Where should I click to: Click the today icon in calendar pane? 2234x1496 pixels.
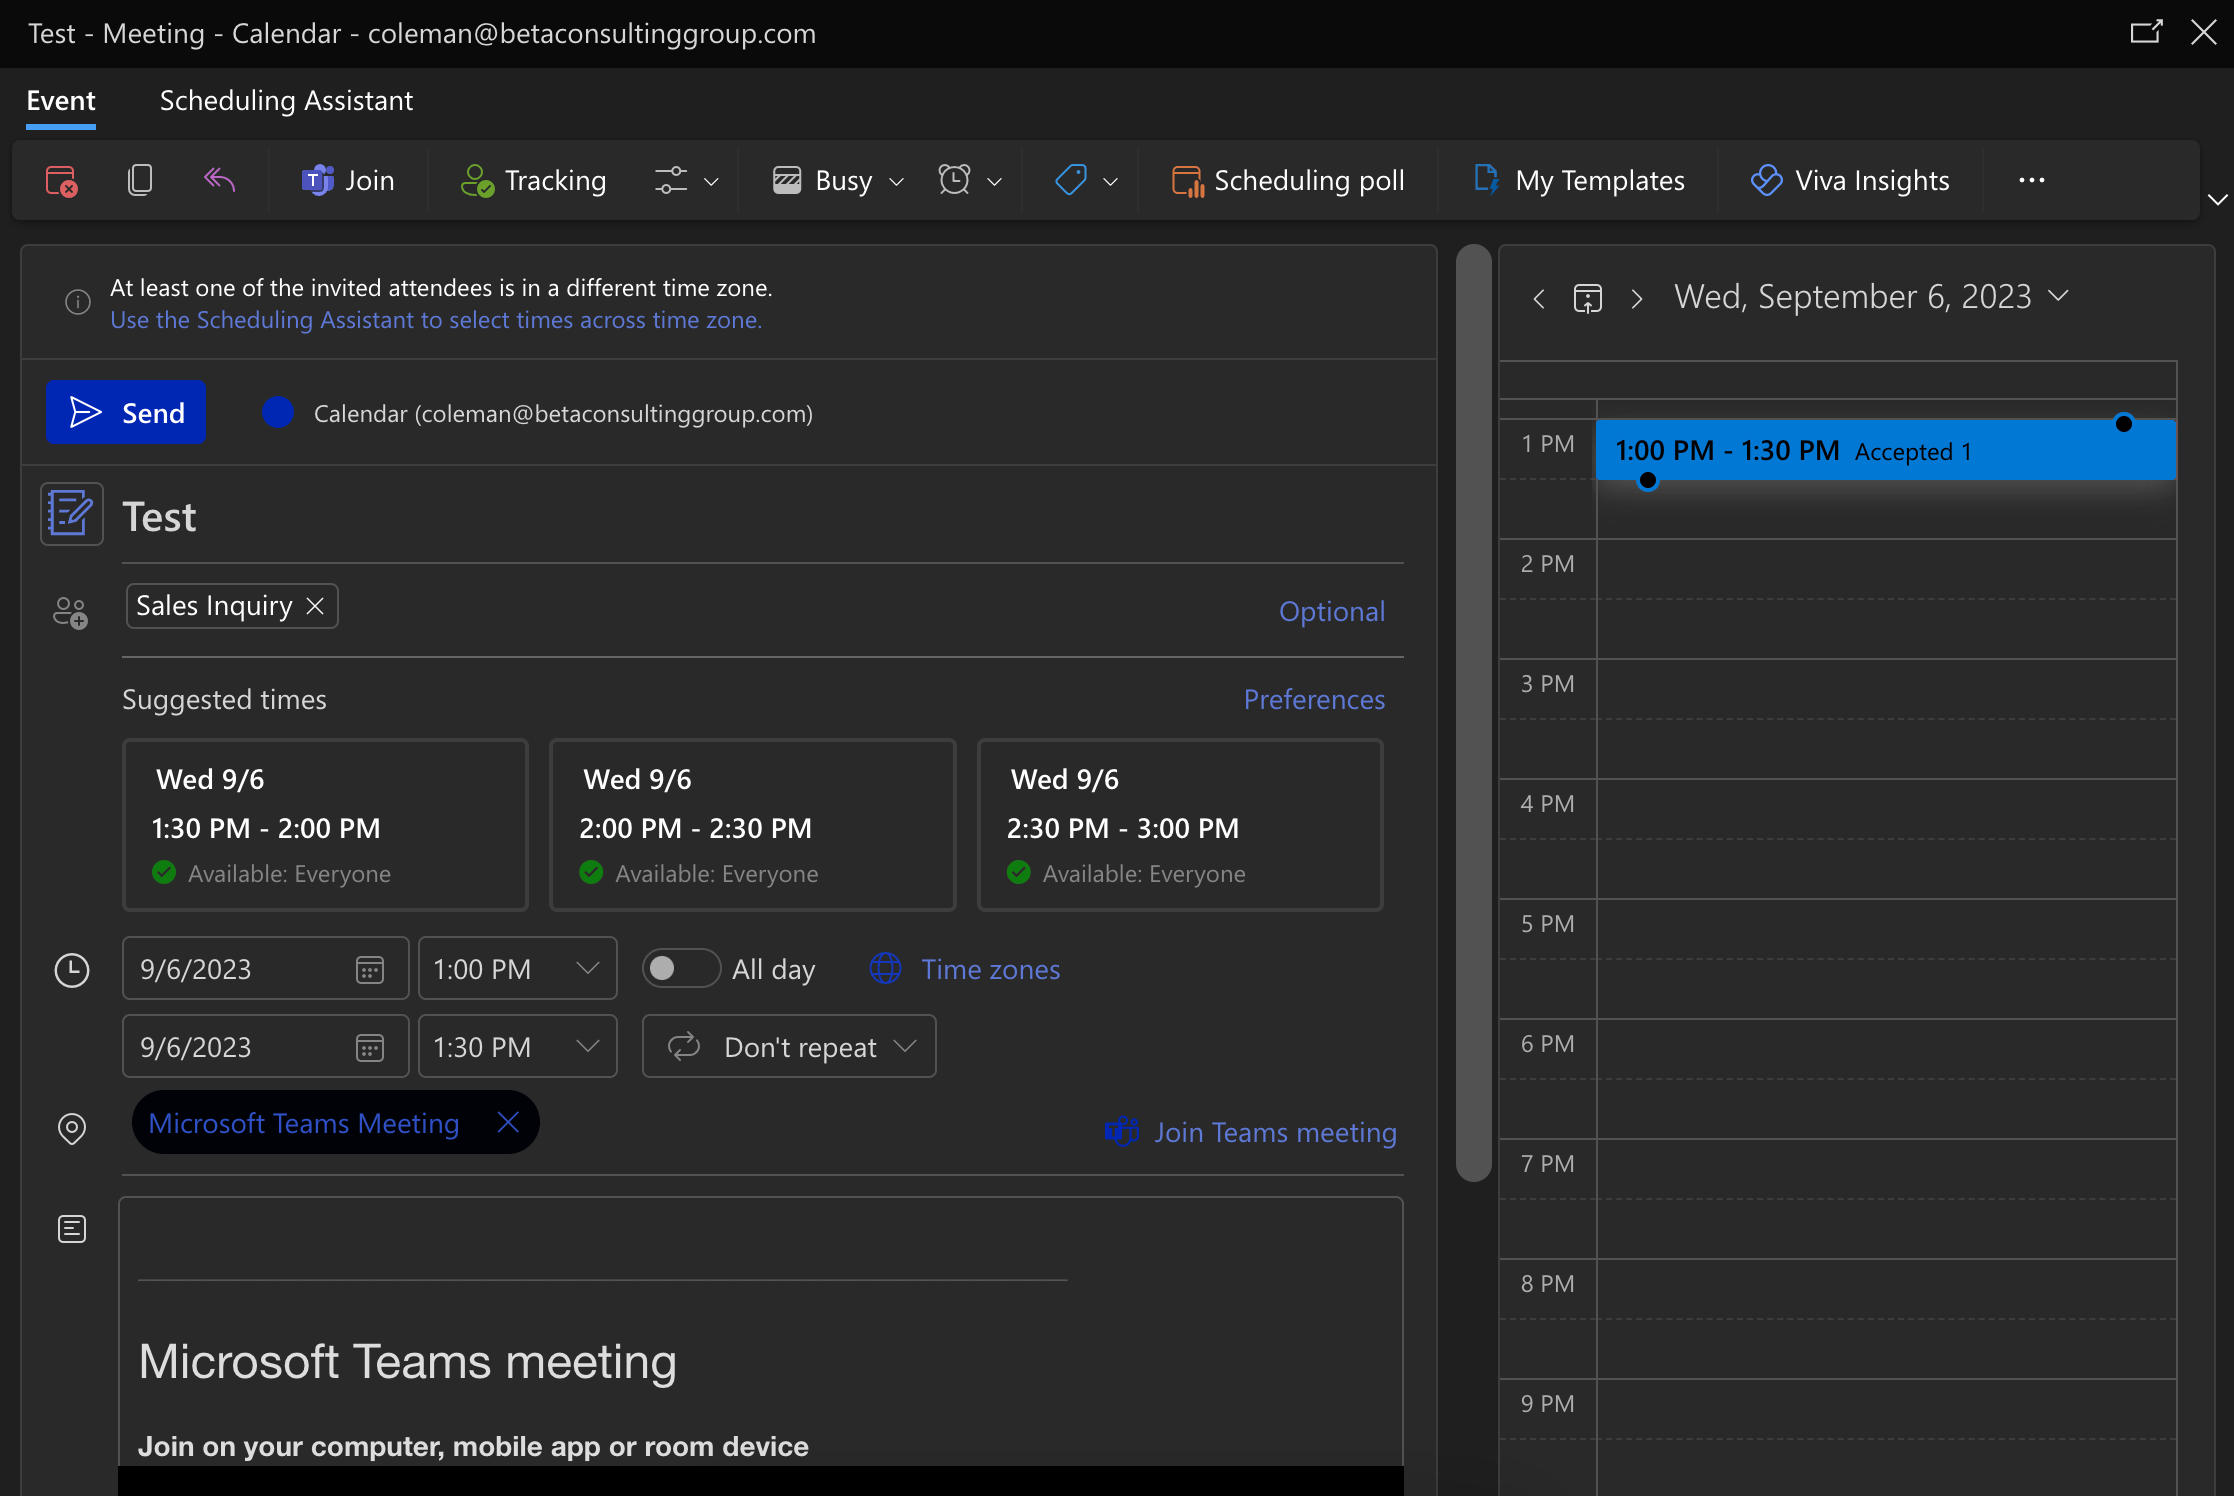click(1588, 298)
